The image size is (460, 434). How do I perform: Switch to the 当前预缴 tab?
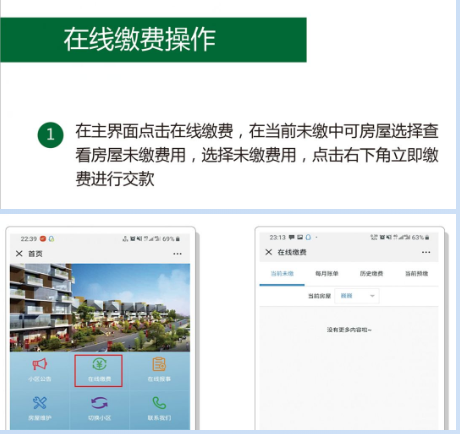(416, 274)
